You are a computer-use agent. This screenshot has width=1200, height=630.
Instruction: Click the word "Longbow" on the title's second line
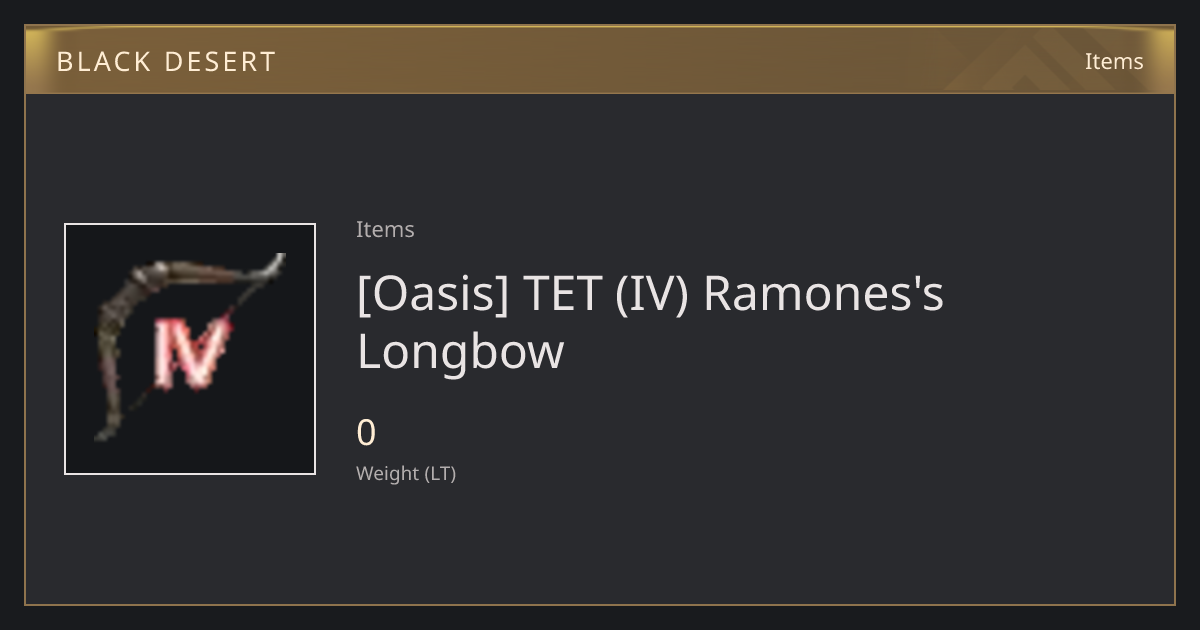[461, 351]
